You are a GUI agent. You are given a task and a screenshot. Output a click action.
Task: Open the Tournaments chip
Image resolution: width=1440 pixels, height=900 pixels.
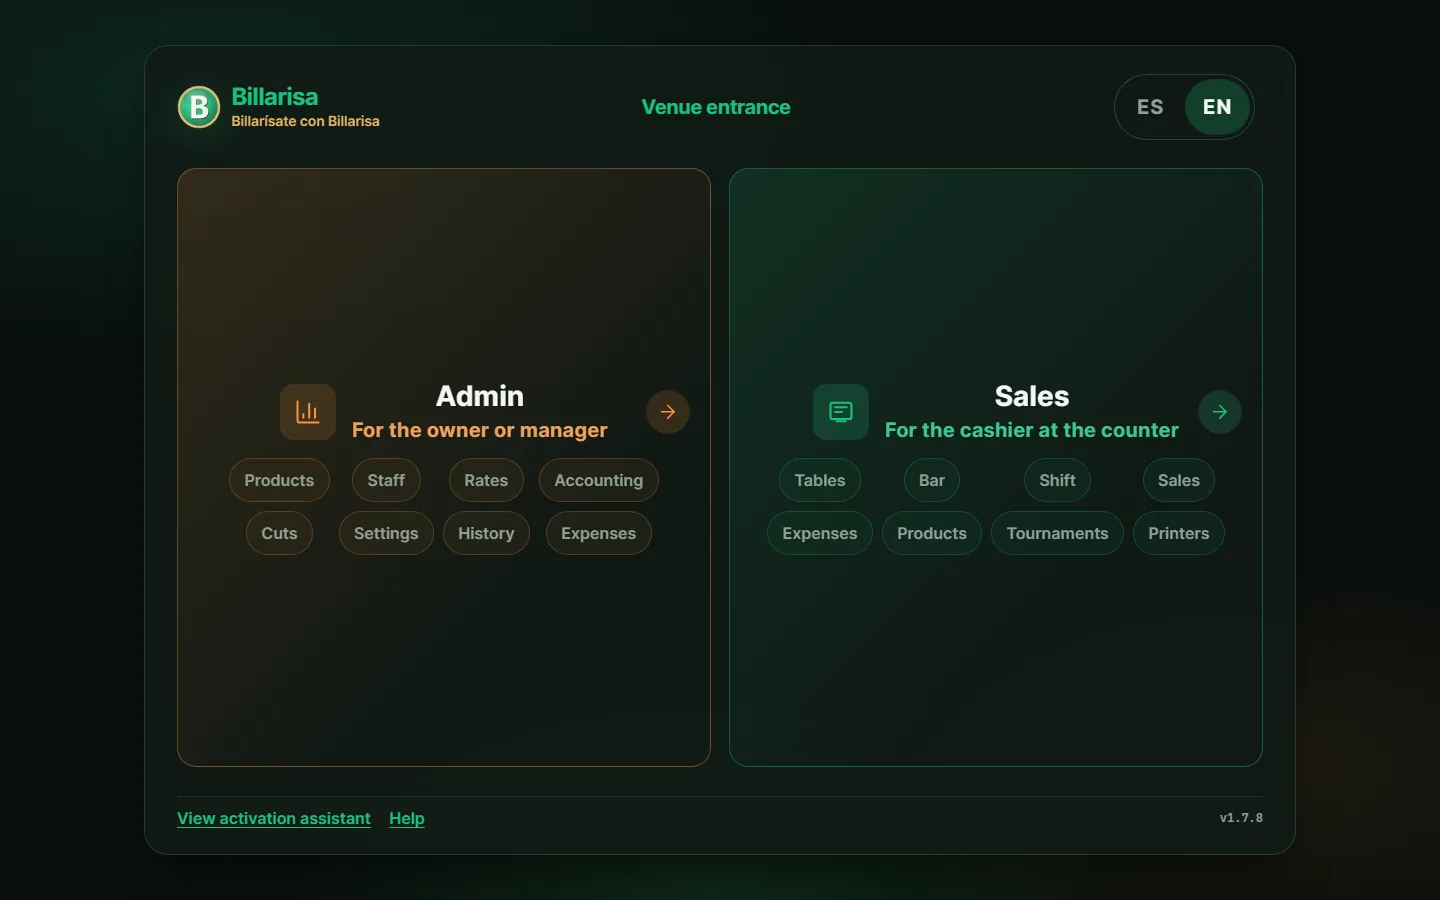point(1057,533)
